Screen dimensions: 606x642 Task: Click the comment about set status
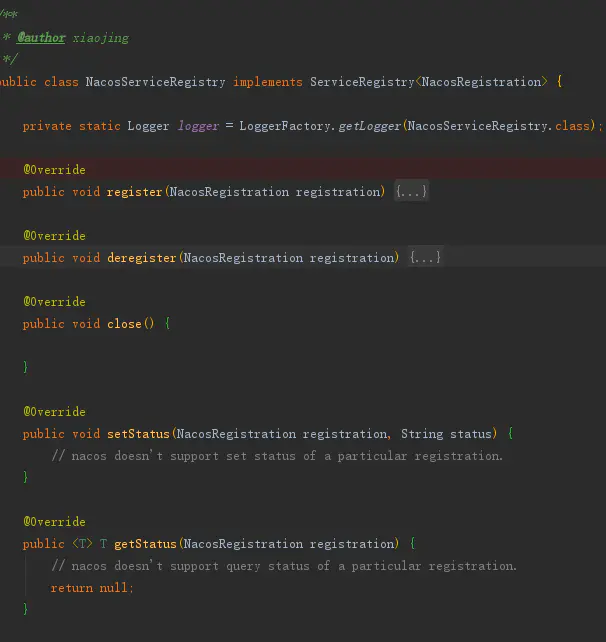coord(277,456)
